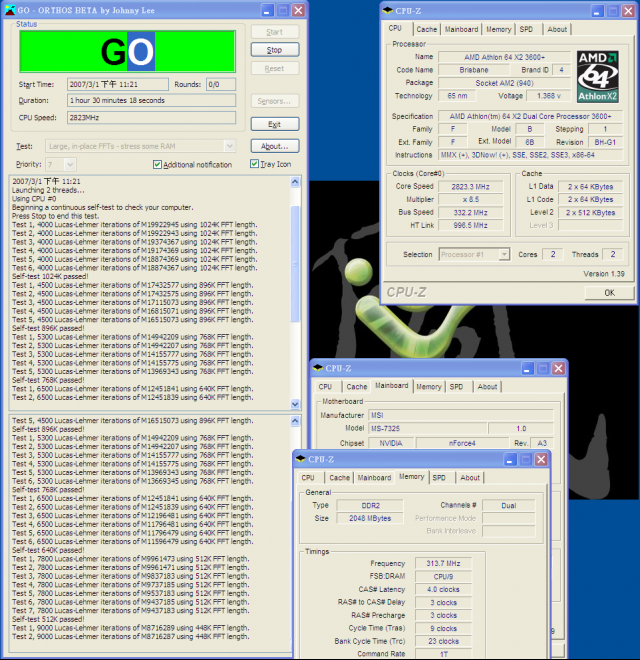Click the Package value Socket AM2 (940)

[x=504, y=83]
